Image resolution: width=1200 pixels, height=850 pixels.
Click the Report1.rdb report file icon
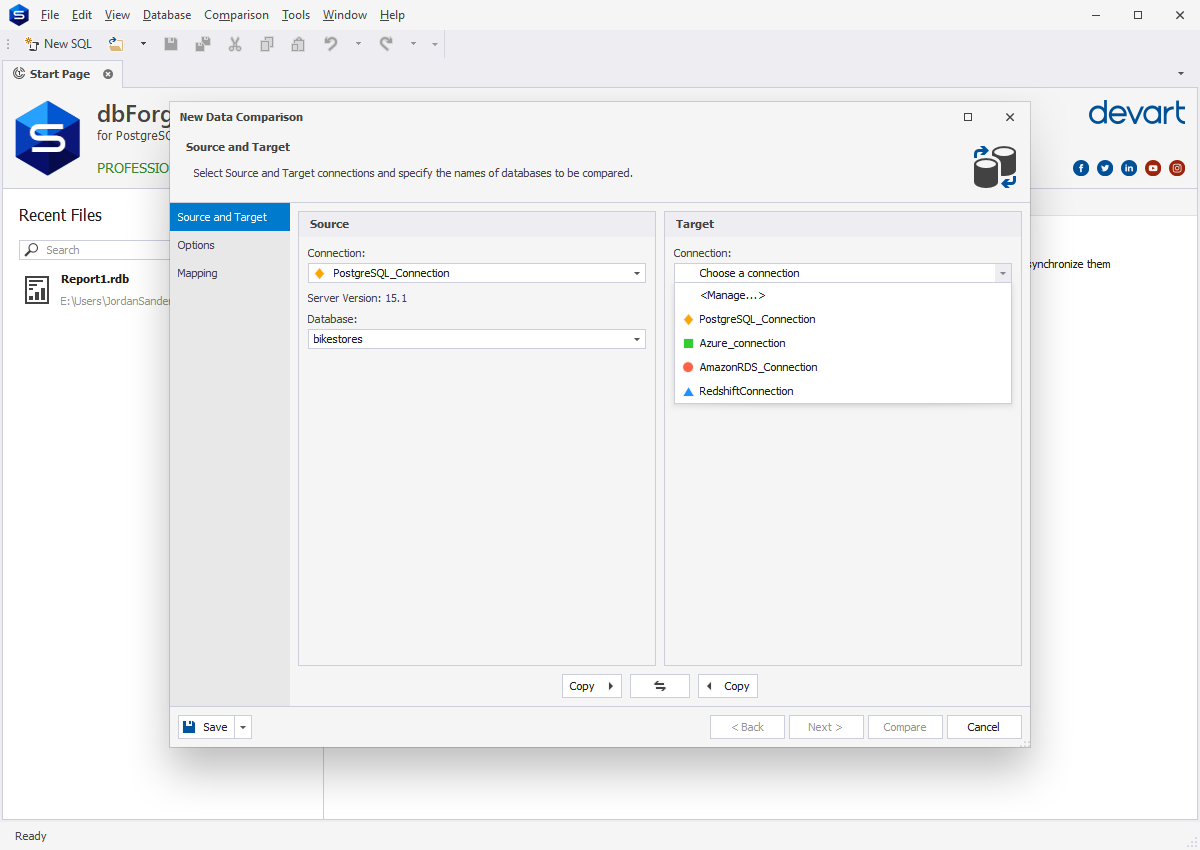coord(37,290)
